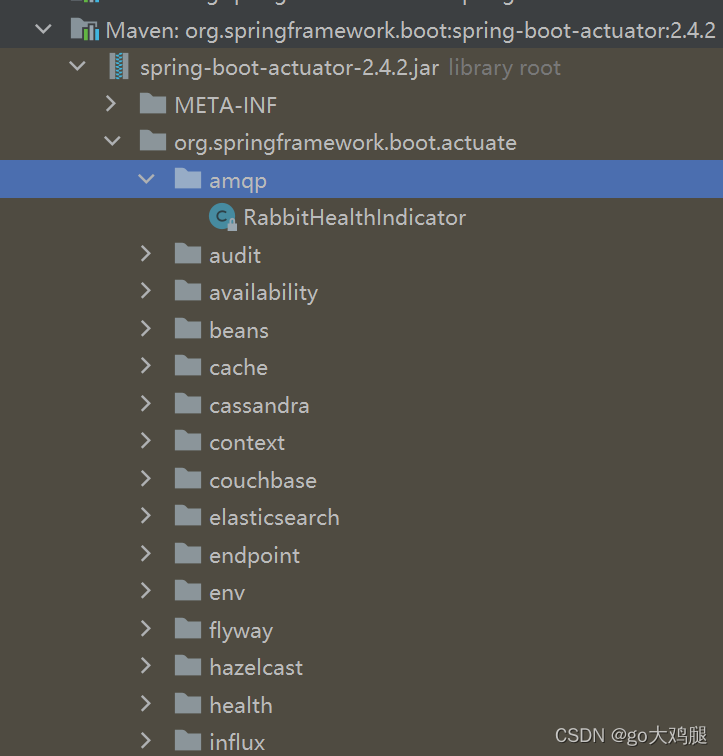Select the influx package label

(x=237, y=742)
